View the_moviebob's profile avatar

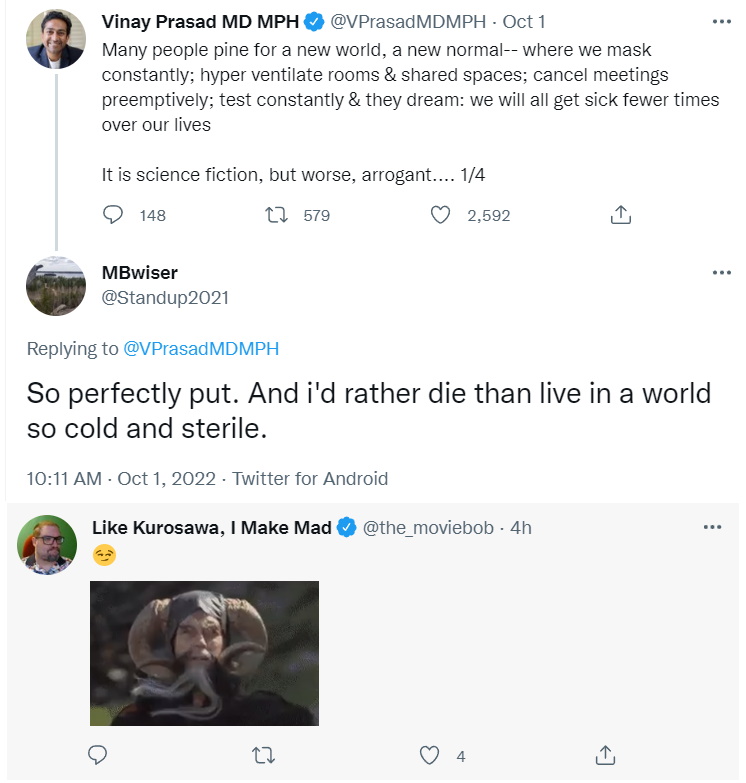(47, 545)
